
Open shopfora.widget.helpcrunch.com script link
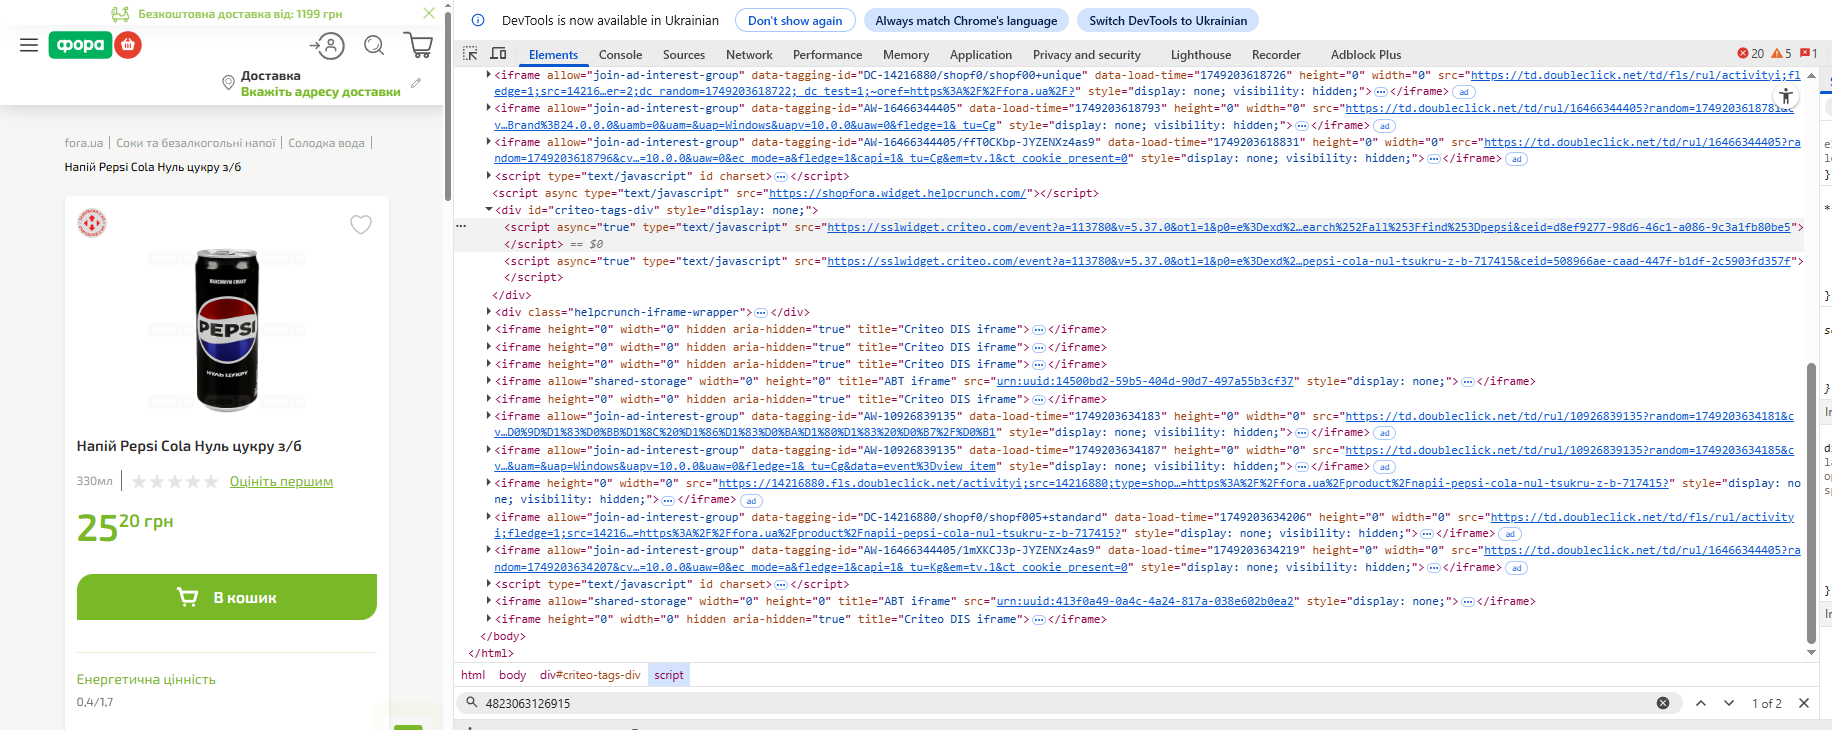pos(897,193)
